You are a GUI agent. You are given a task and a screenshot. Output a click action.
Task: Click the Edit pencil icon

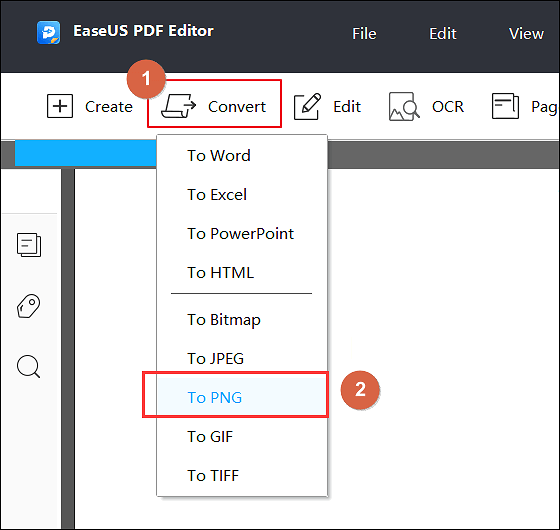click(x=307, y=106)
